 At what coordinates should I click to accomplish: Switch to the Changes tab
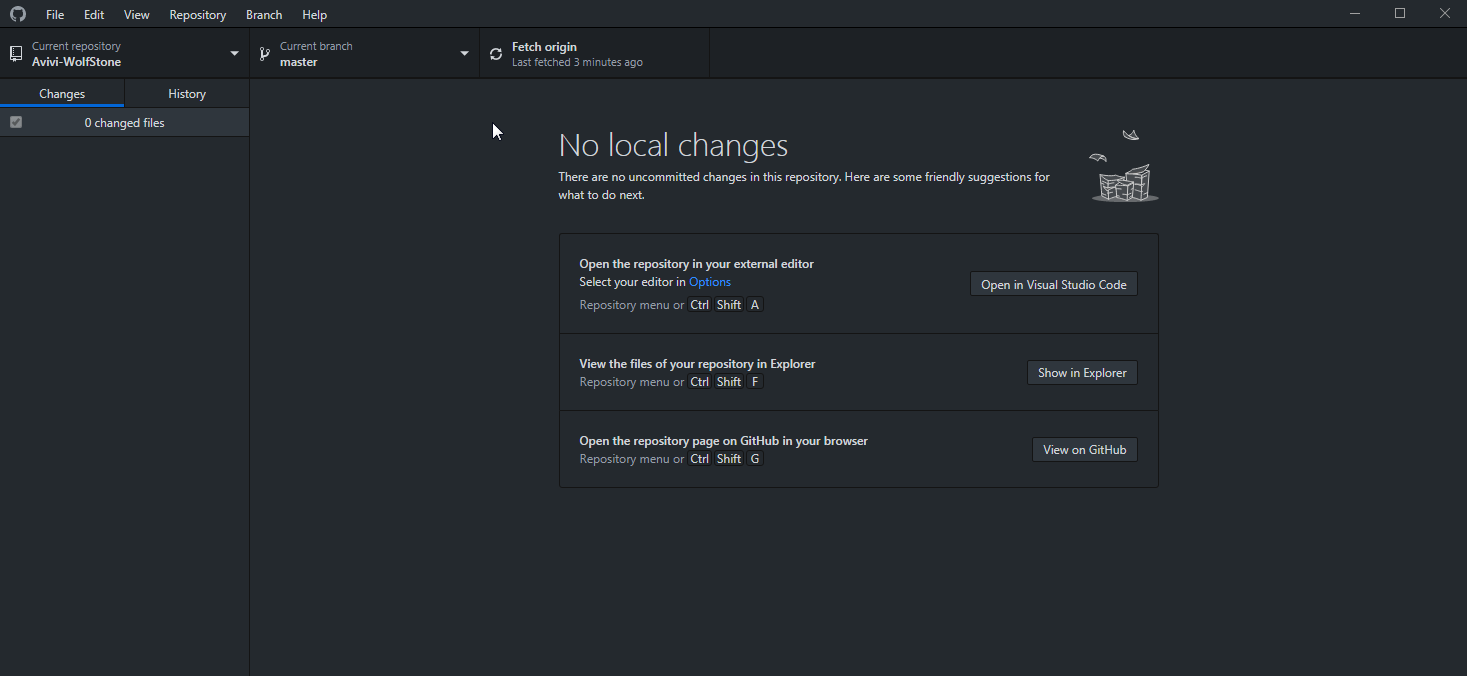pyautogui.click(x=62, y=94)
